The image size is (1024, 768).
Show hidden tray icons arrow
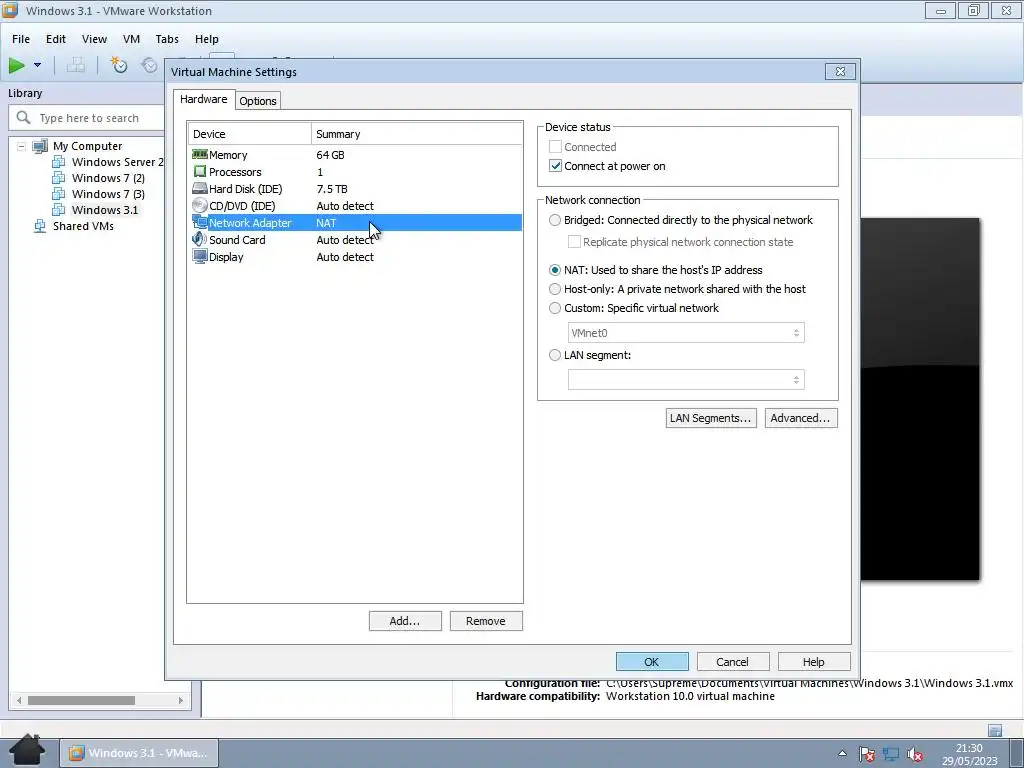(842, 754)
